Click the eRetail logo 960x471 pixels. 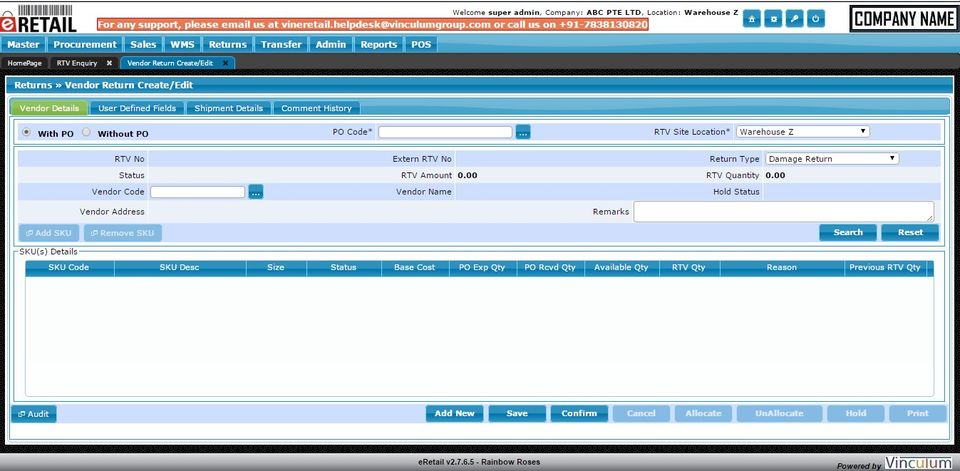click(x=39, y=18)
